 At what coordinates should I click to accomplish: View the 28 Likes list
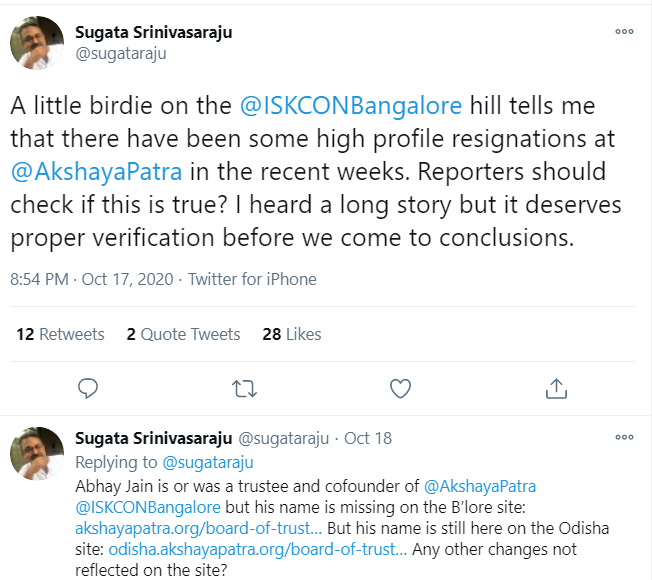pos(289,334)
